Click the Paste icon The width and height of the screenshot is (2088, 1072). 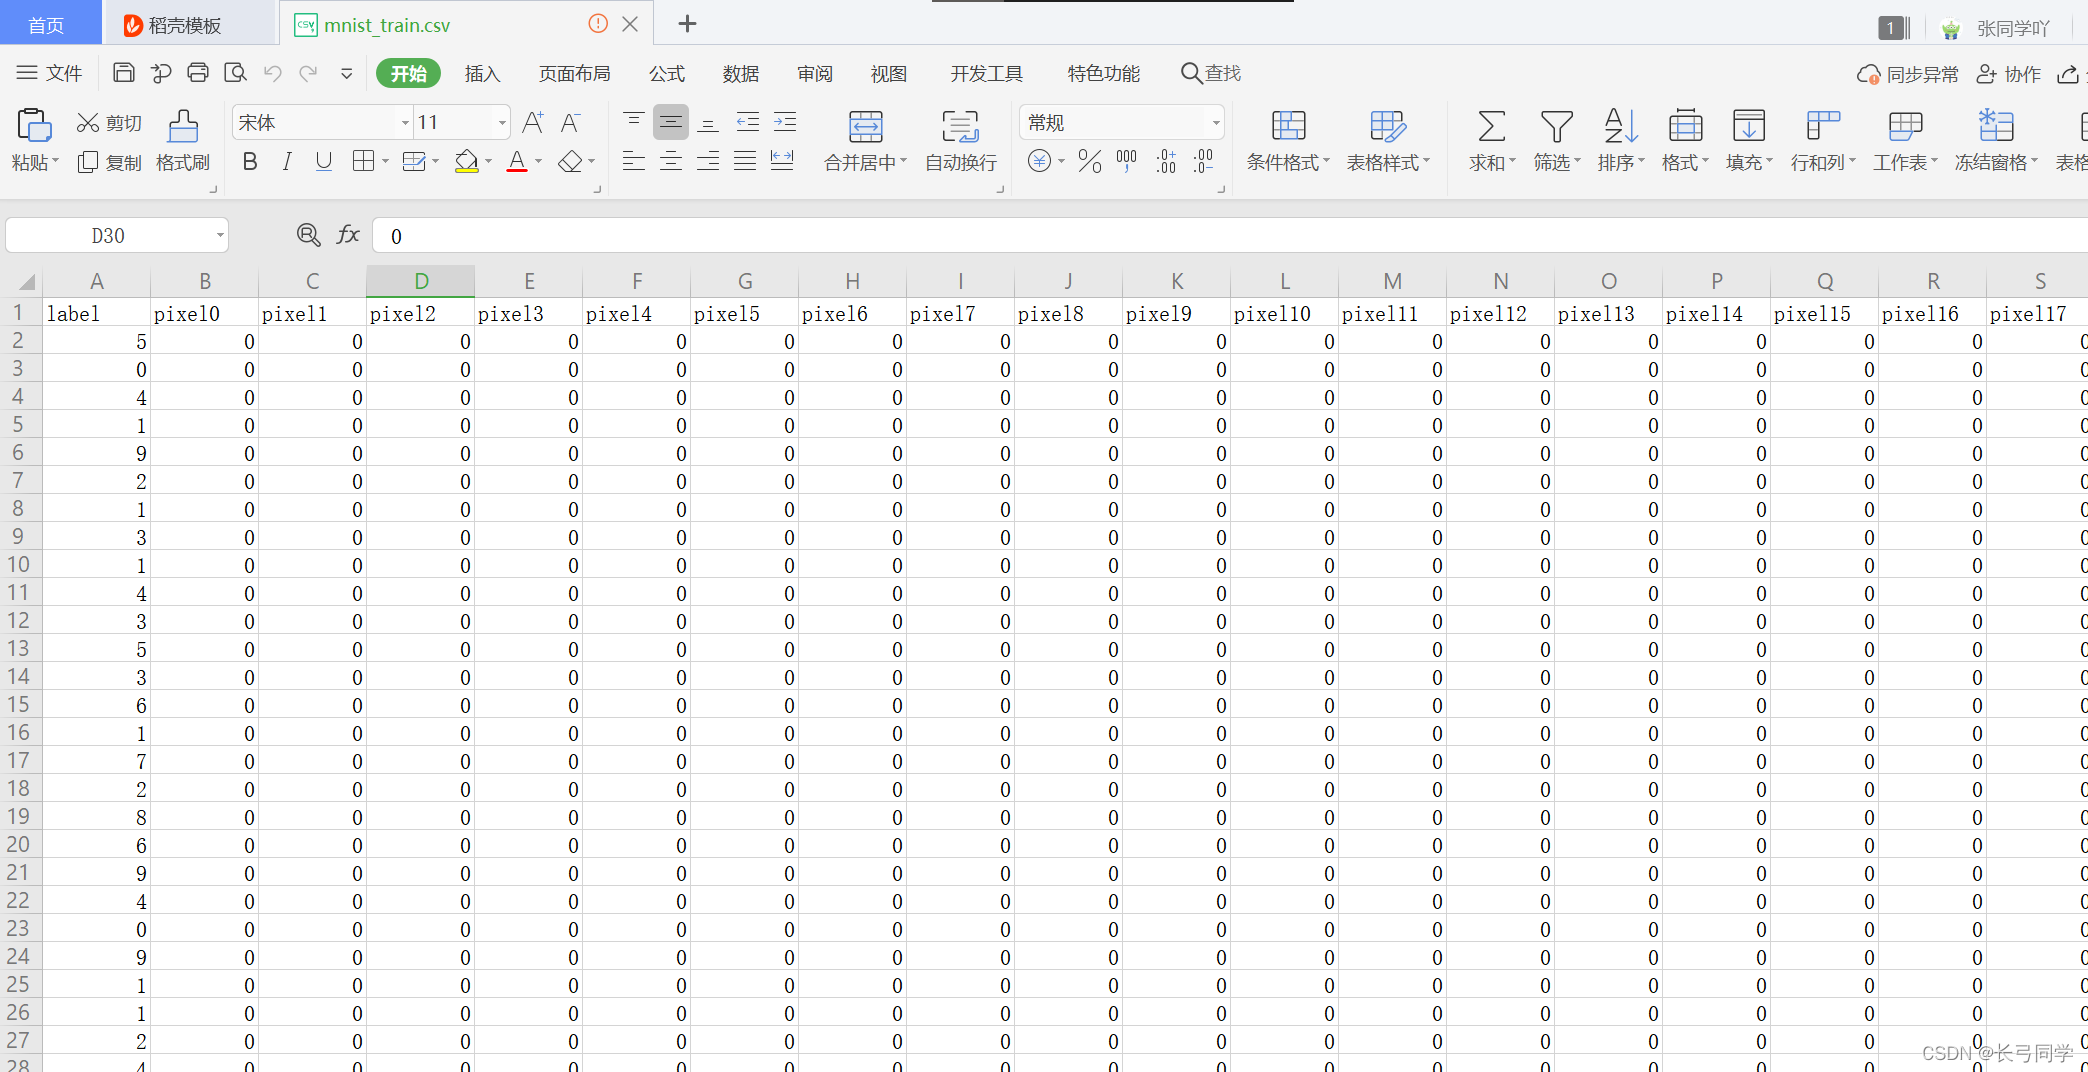(34, 126)
